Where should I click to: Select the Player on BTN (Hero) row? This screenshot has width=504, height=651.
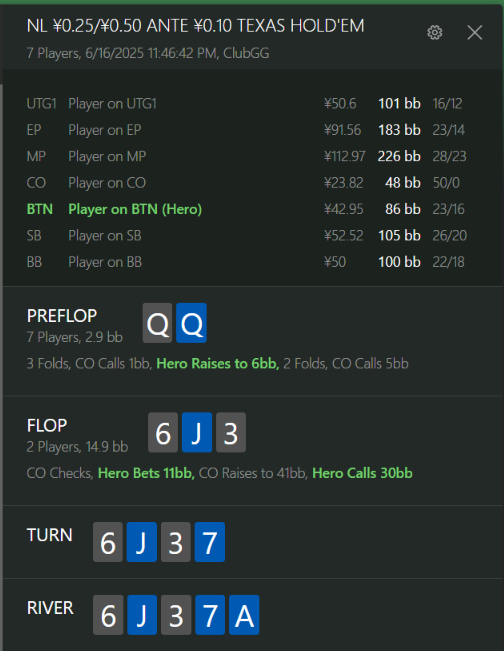(x=247, y=209)
